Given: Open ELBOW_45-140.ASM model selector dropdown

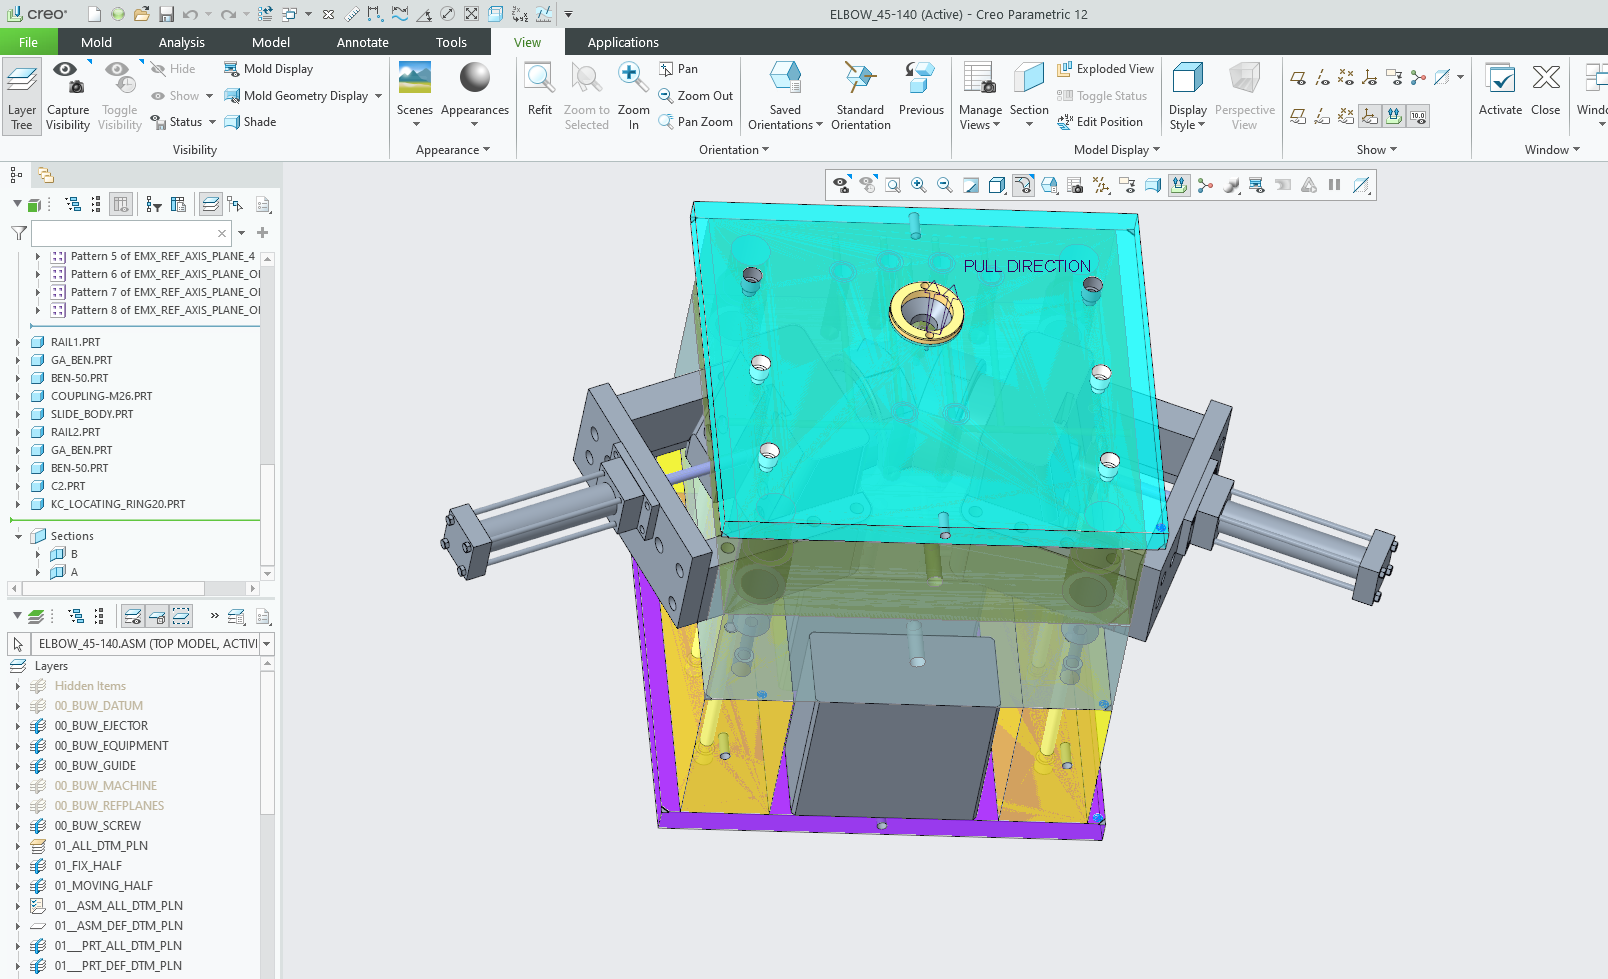Looking at the screenshot, I should 267,644.
